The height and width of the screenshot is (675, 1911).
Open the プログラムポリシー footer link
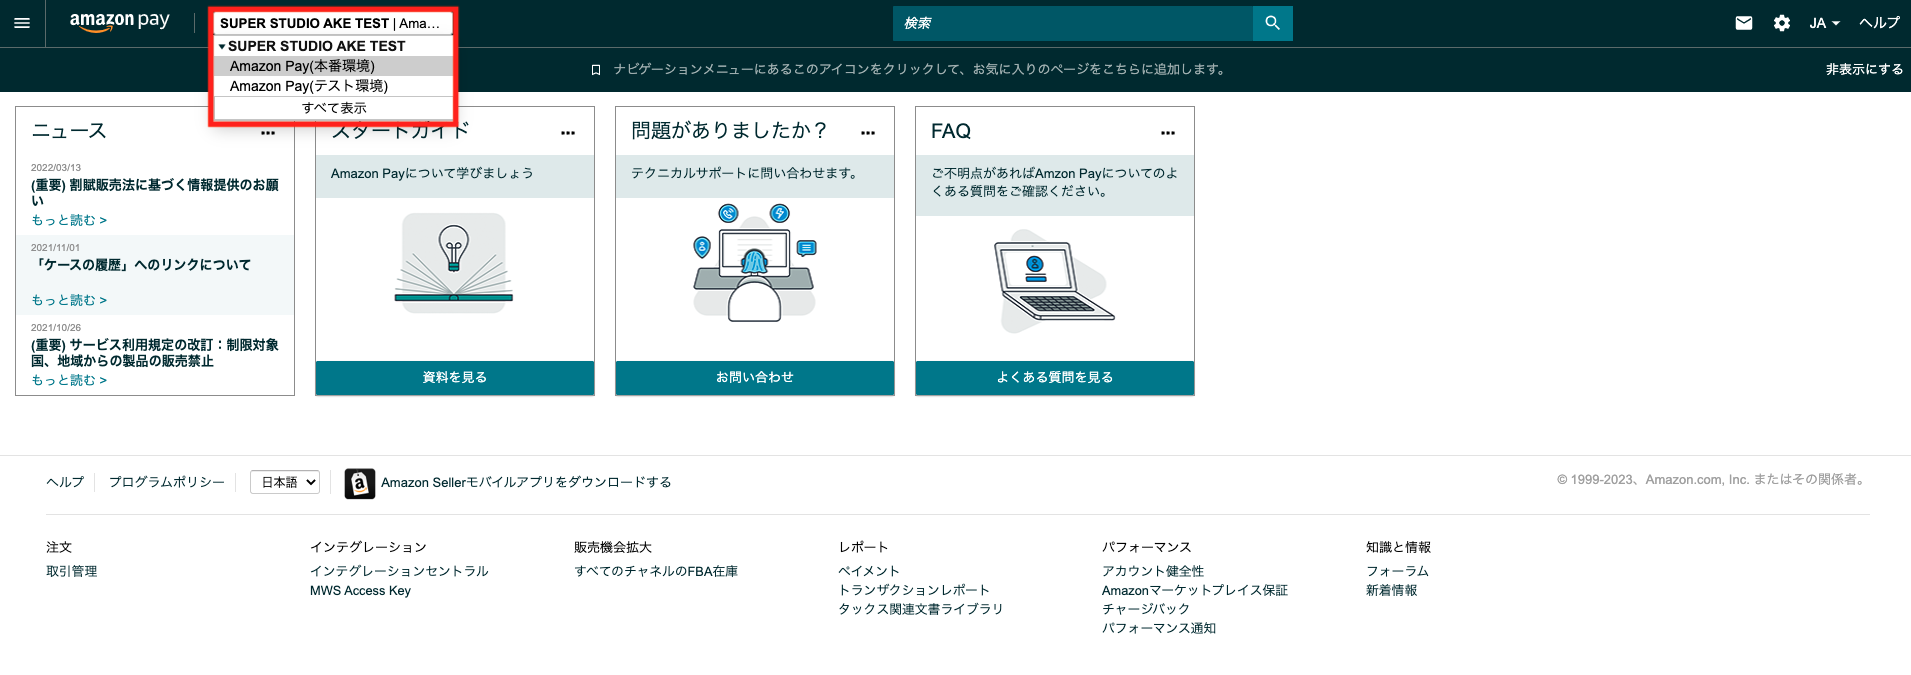167,482
